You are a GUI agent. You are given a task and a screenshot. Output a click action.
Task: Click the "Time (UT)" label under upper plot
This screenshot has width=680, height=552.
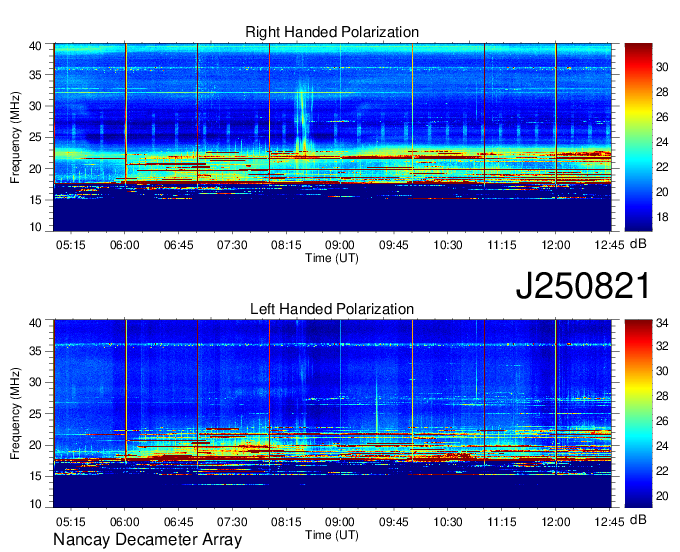tap(332, 258)
